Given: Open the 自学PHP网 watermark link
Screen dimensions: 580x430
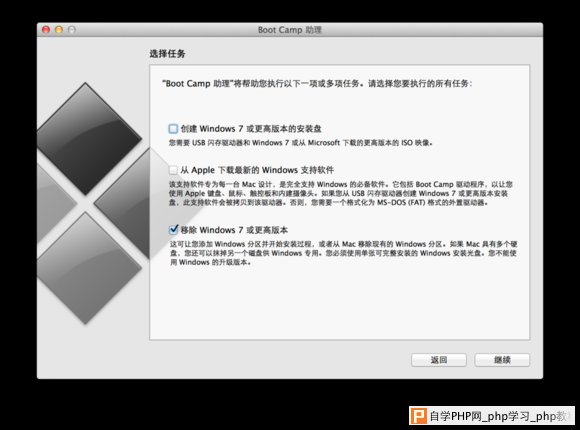Looking at the screenshot, I should click(x=500, y=416).
